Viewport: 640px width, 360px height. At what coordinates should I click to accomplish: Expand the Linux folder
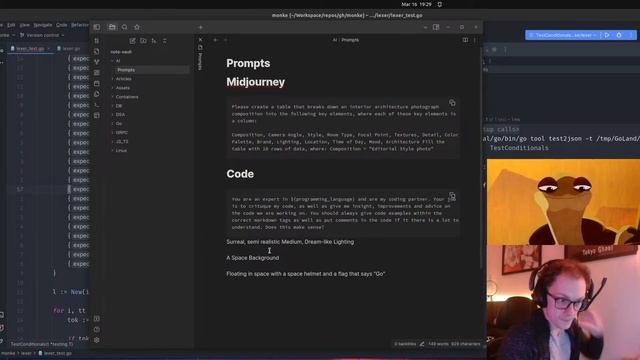121,151
